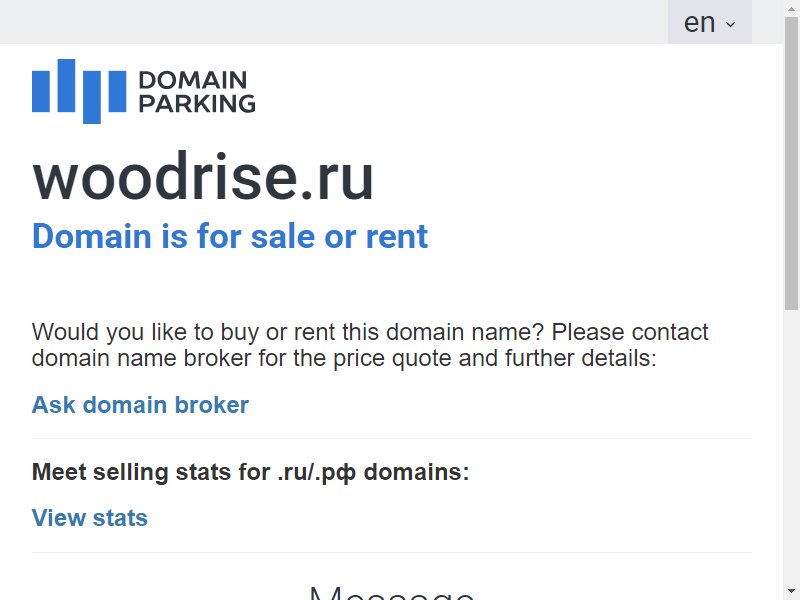The image size is (800, 600).
Task: Click the empty scrollbar track below the thumb
Action: (791, 446)
